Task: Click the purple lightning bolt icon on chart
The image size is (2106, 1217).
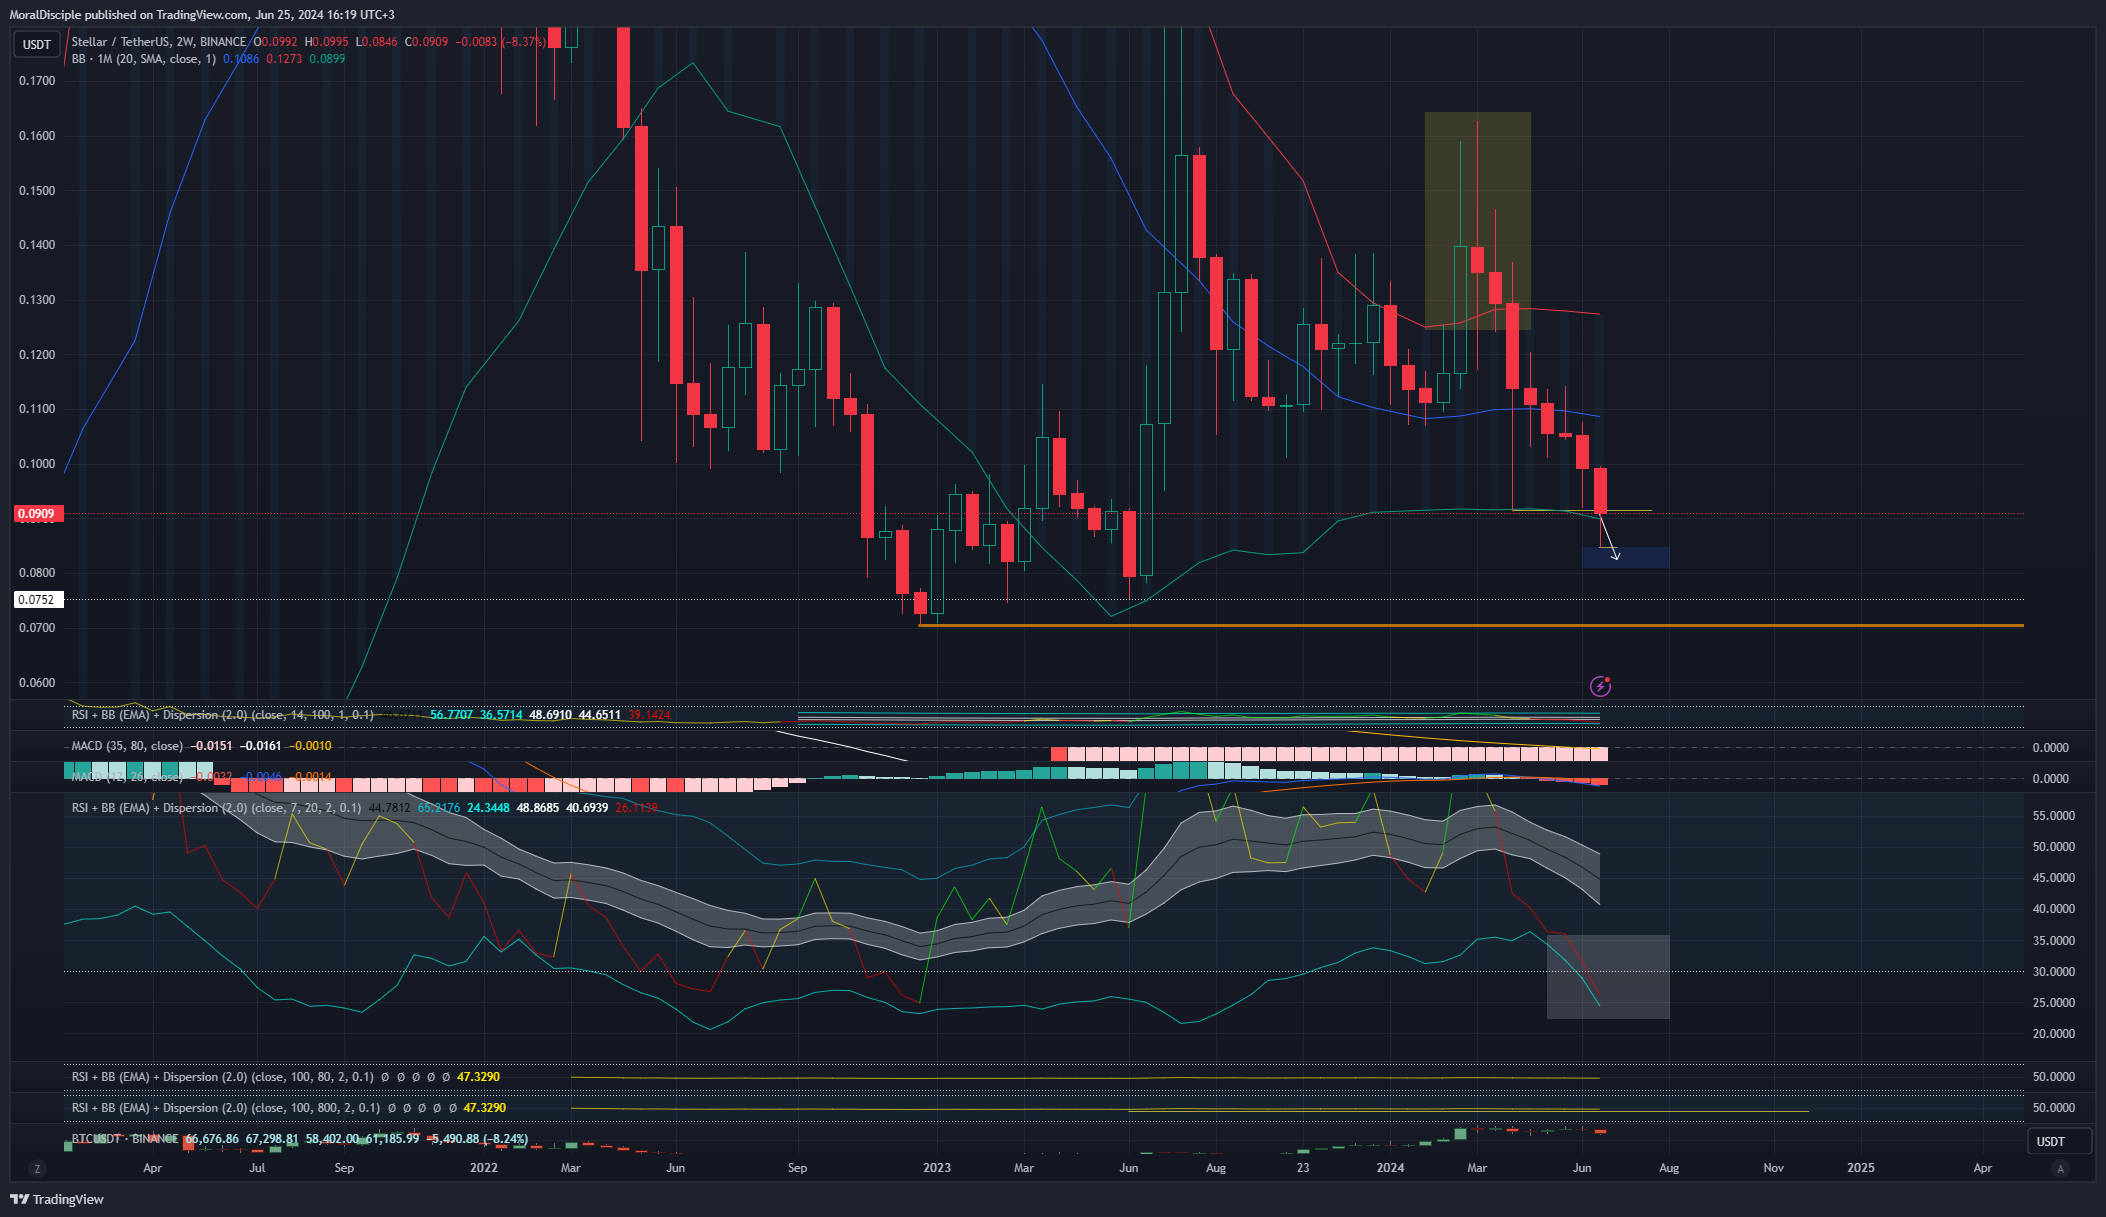Action: (1600, 686)
